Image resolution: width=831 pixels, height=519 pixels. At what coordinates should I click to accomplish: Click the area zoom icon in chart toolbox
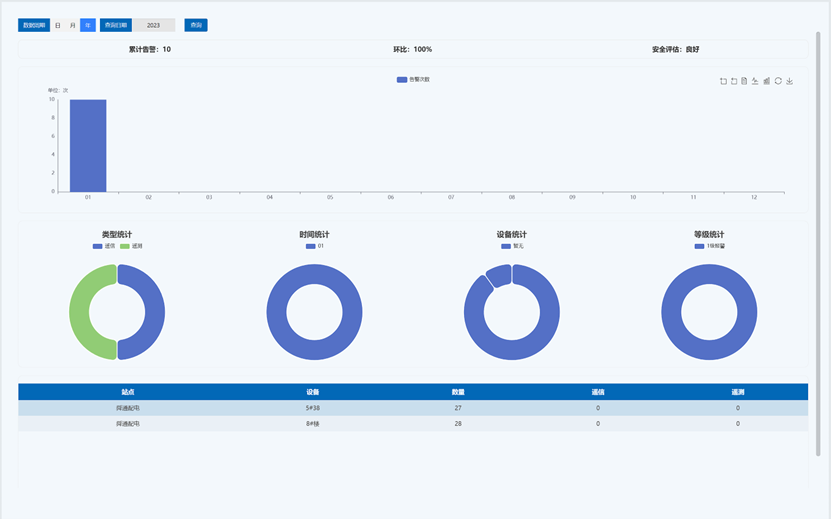(x=723, y=81)
